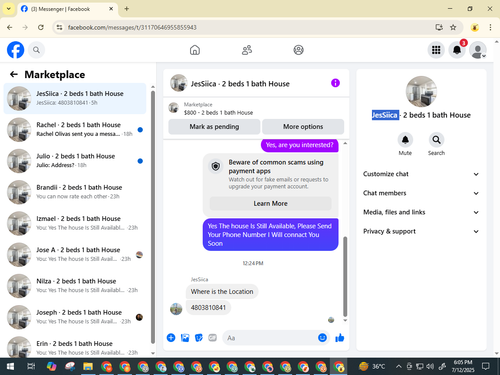Open Julio conversation in chat list
Viewport: 500px width, 375px height.
click(x=75, y=161)
